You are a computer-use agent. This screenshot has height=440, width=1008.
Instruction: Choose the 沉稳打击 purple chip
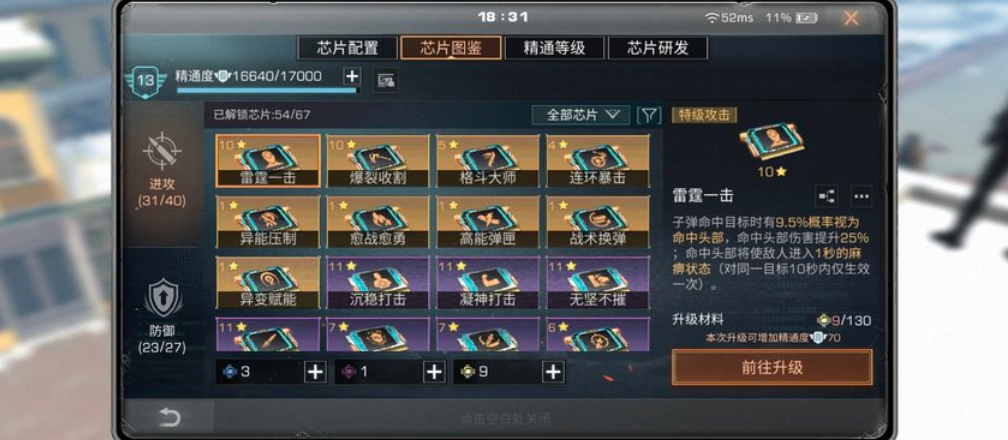pos(378,283)
